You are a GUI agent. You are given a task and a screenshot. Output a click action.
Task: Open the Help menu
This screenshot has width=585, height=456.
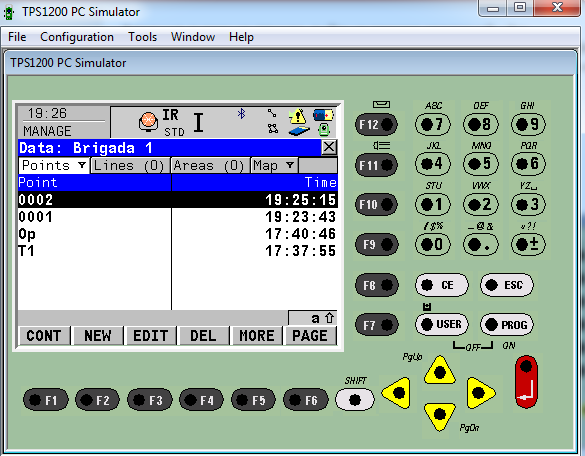(x=241, y=37)
